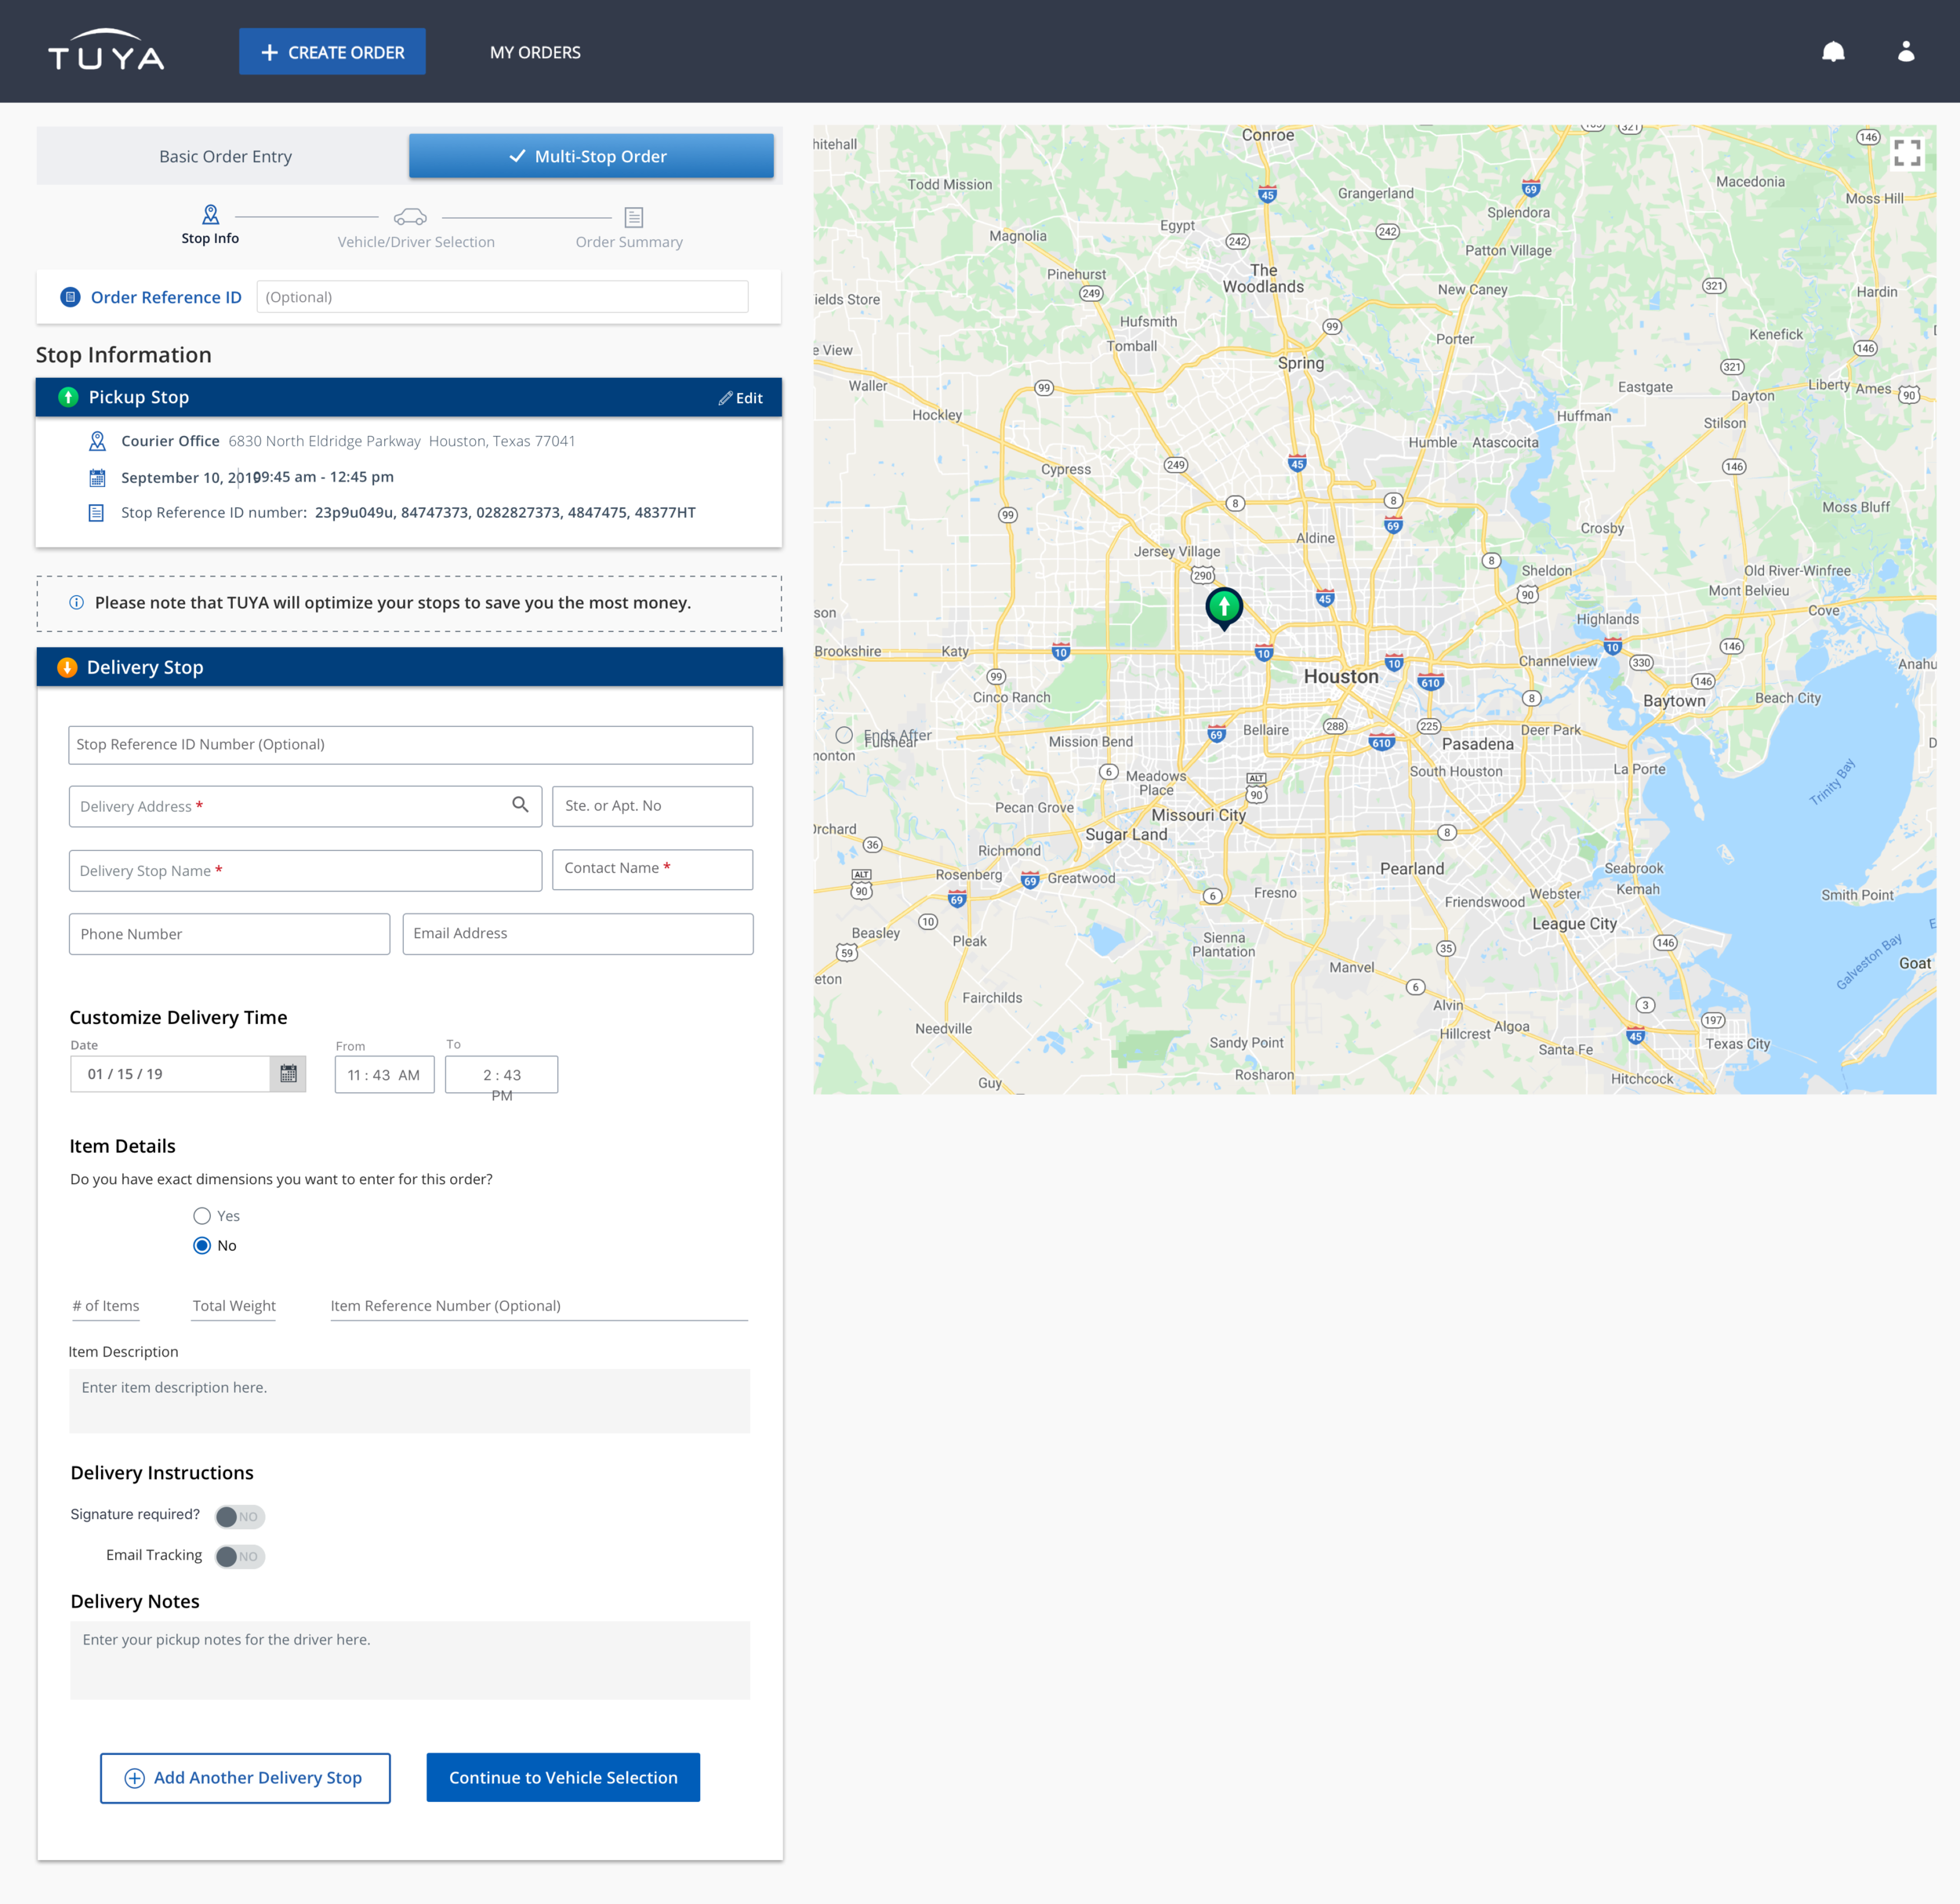Click the Email Address field

[x=577, y=934]
